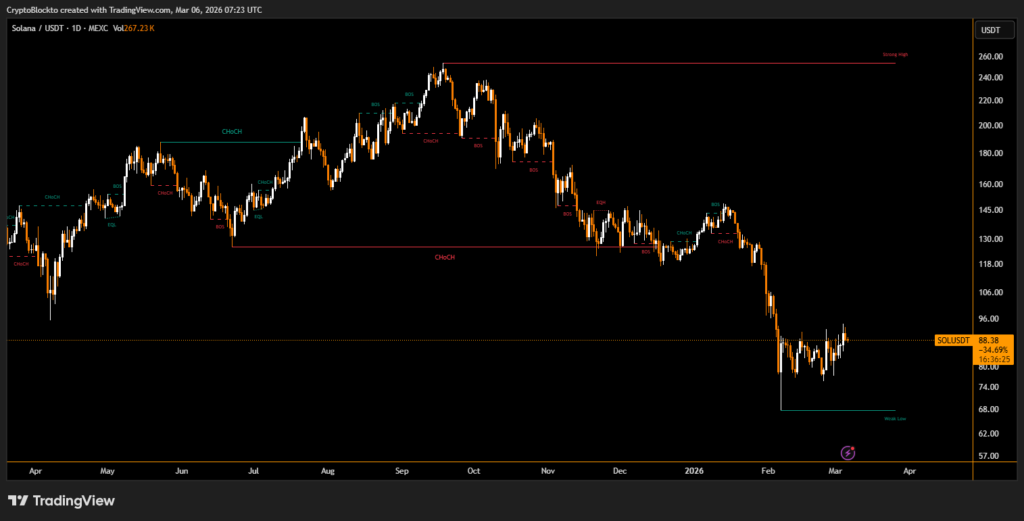
Task: Click the 260.00 price axis label
Action: pos(991,56)
